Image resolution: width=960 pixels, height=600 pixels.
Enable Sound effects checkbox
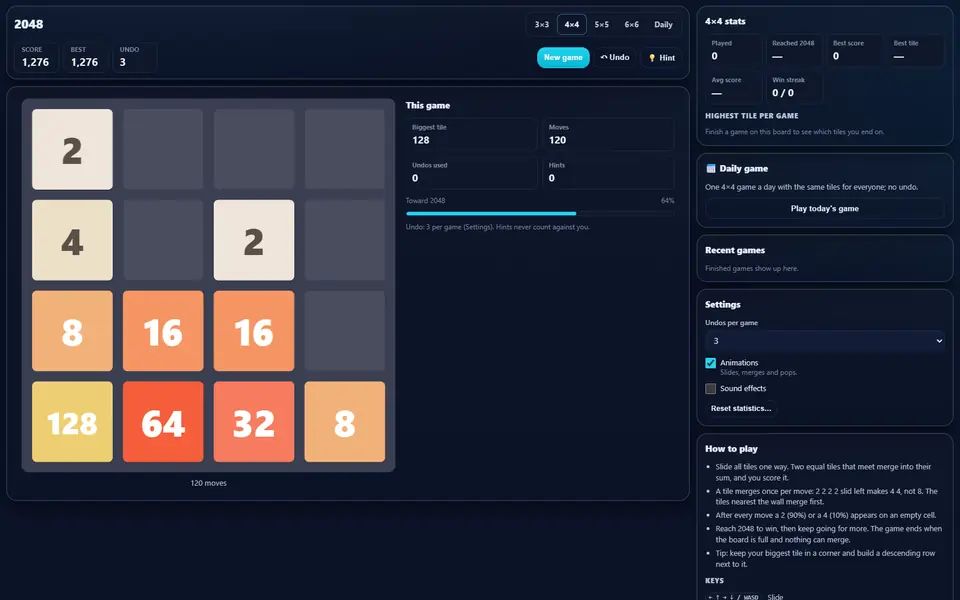(710, 389)
